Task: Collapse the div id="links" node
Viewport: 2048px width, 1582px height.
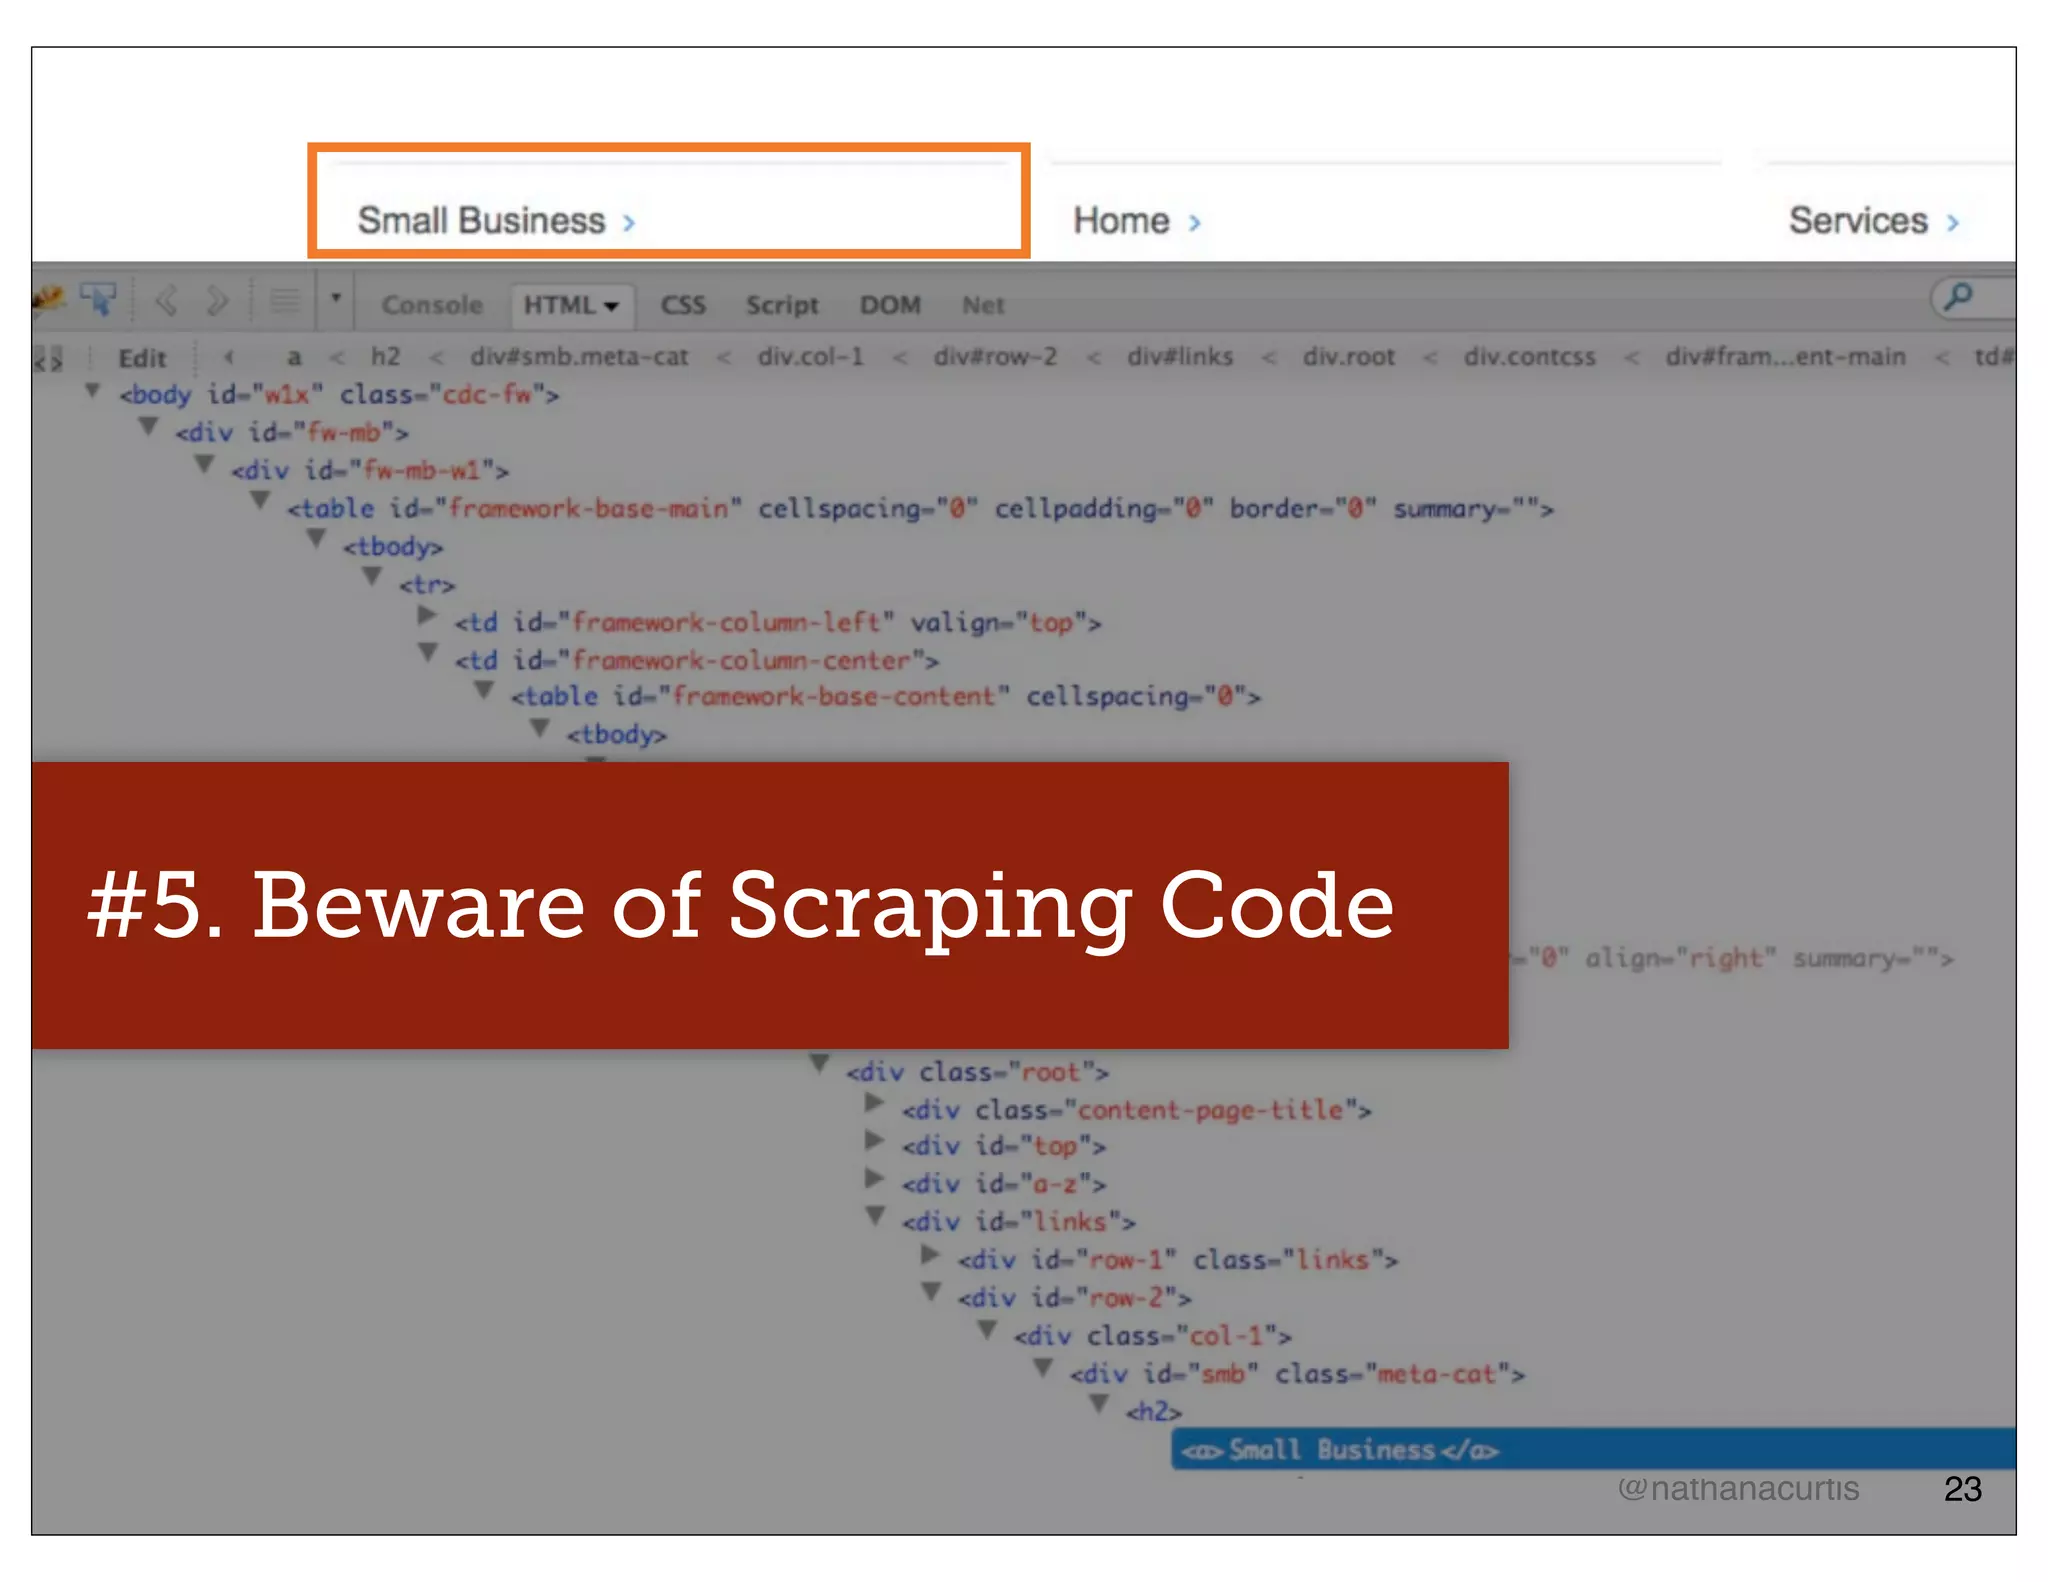Action: (875, 1215)
